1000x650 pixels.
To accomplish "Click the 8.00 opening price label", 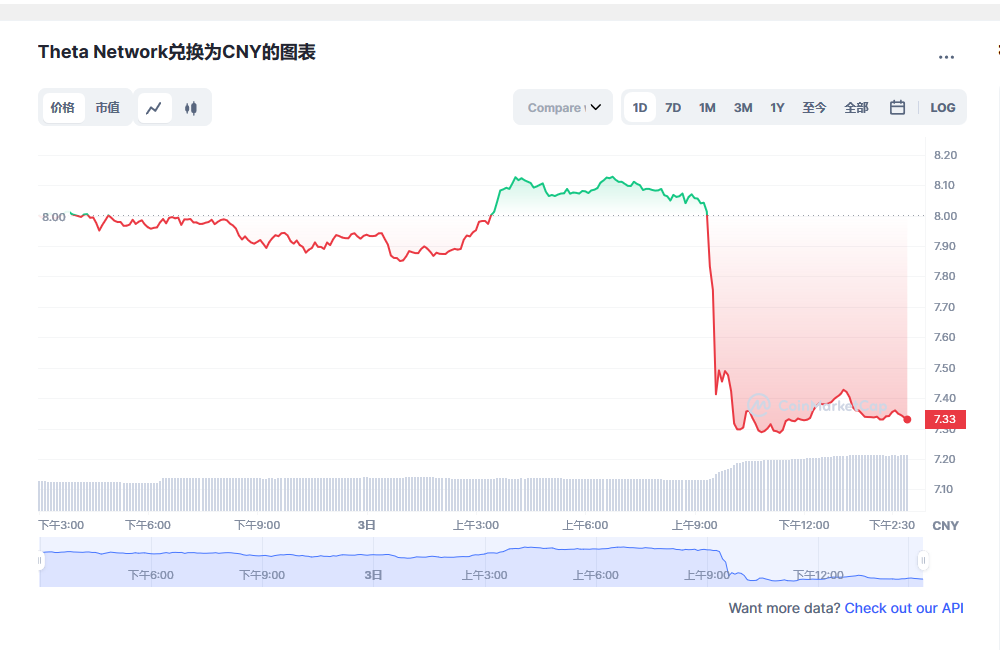I will click(54, 217).
